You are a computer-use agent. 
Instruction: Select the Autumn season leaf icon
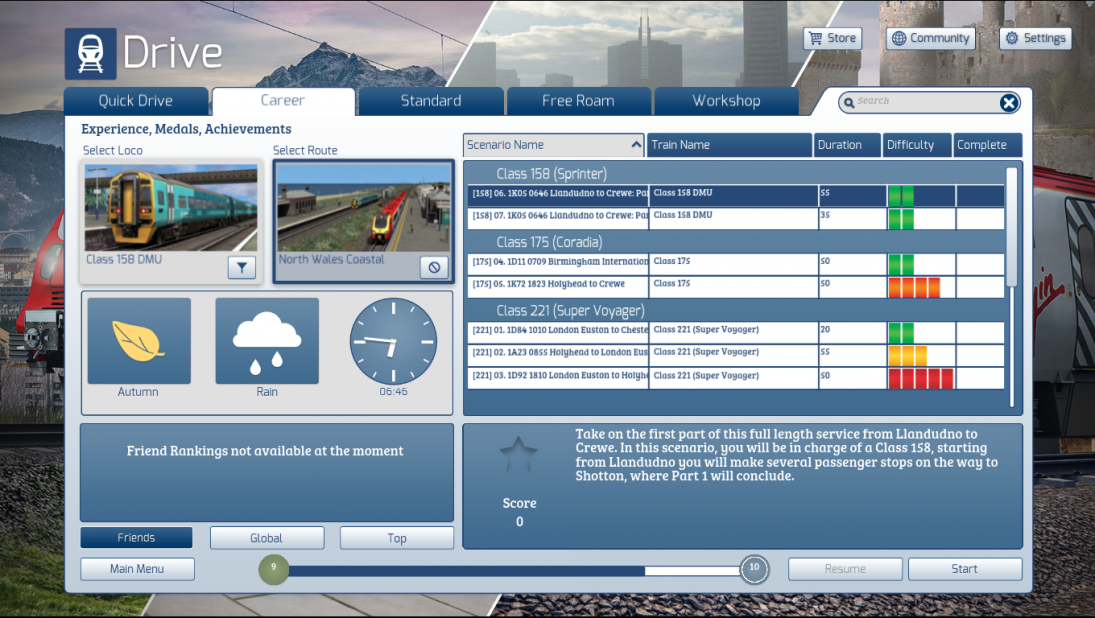tap(138, 340)
